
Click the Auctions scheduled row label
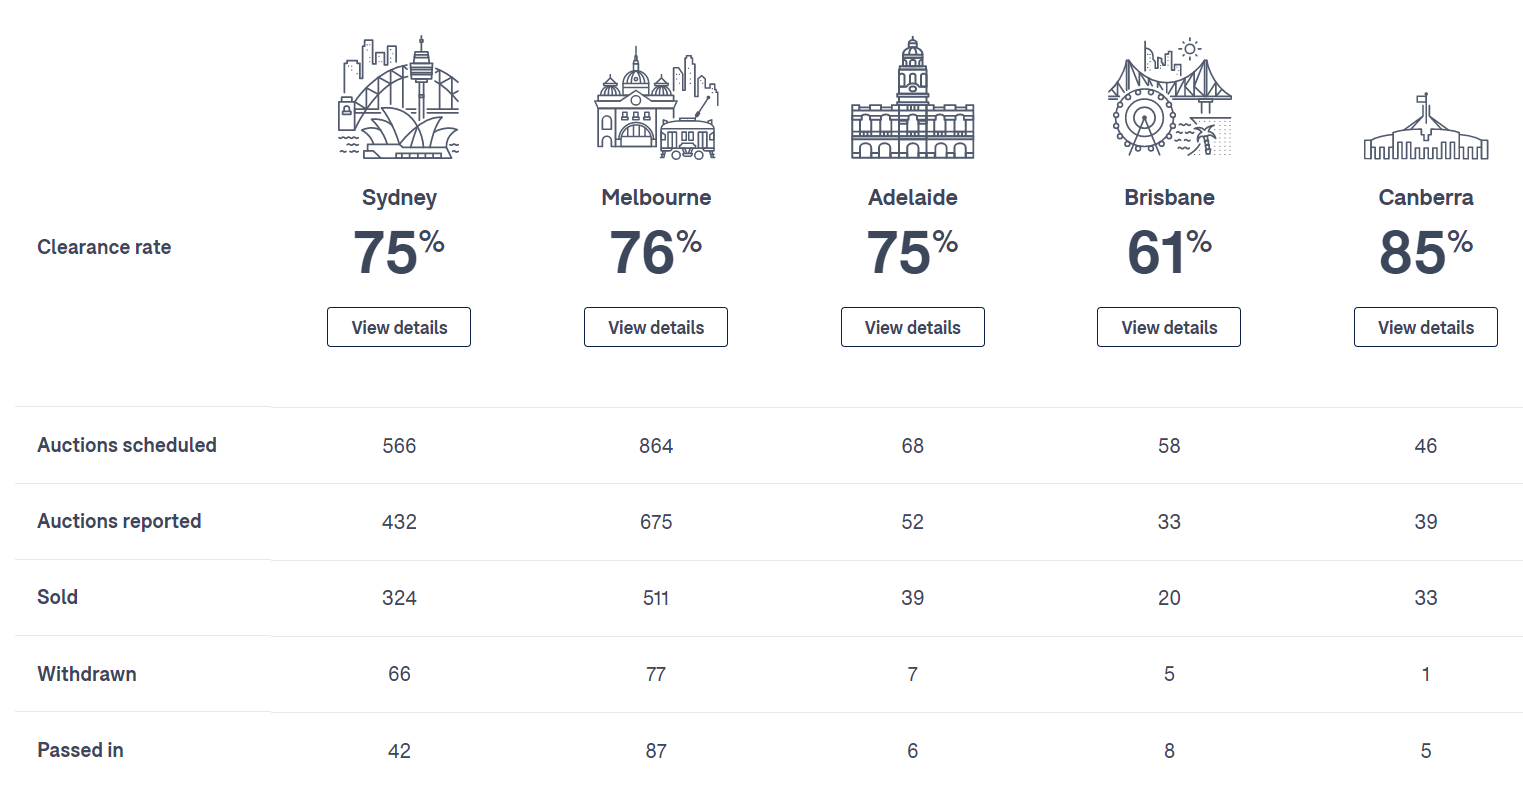[127, 445]
